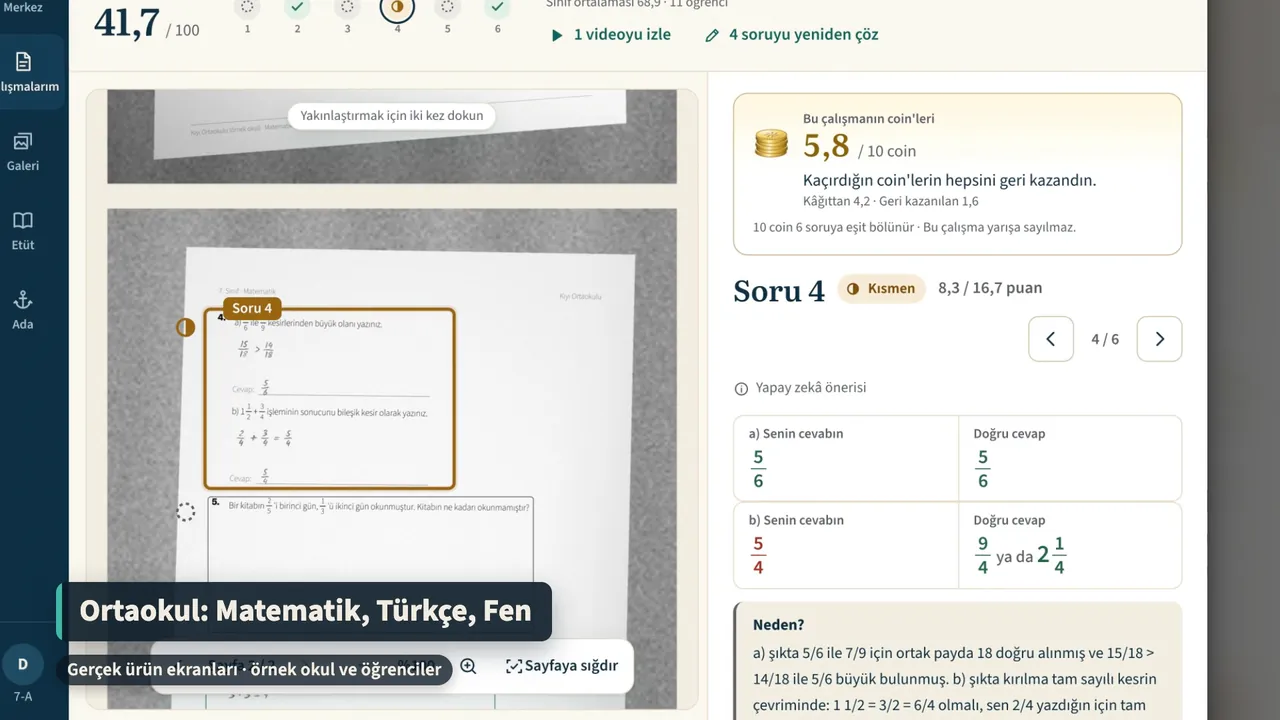The height and width of the screenshot is (720, 1280).
Task: Zoom in with the magnifier icon
Action: [x=468, y=666]
